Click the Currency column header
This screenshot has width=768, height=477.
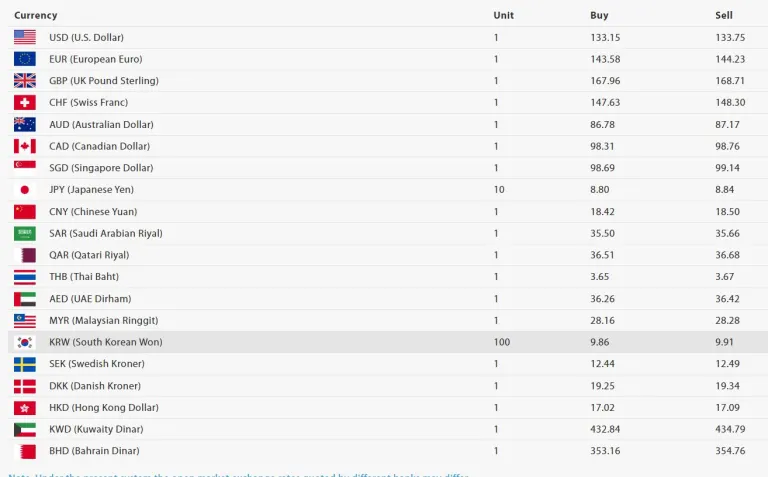(x=36, y=15)
